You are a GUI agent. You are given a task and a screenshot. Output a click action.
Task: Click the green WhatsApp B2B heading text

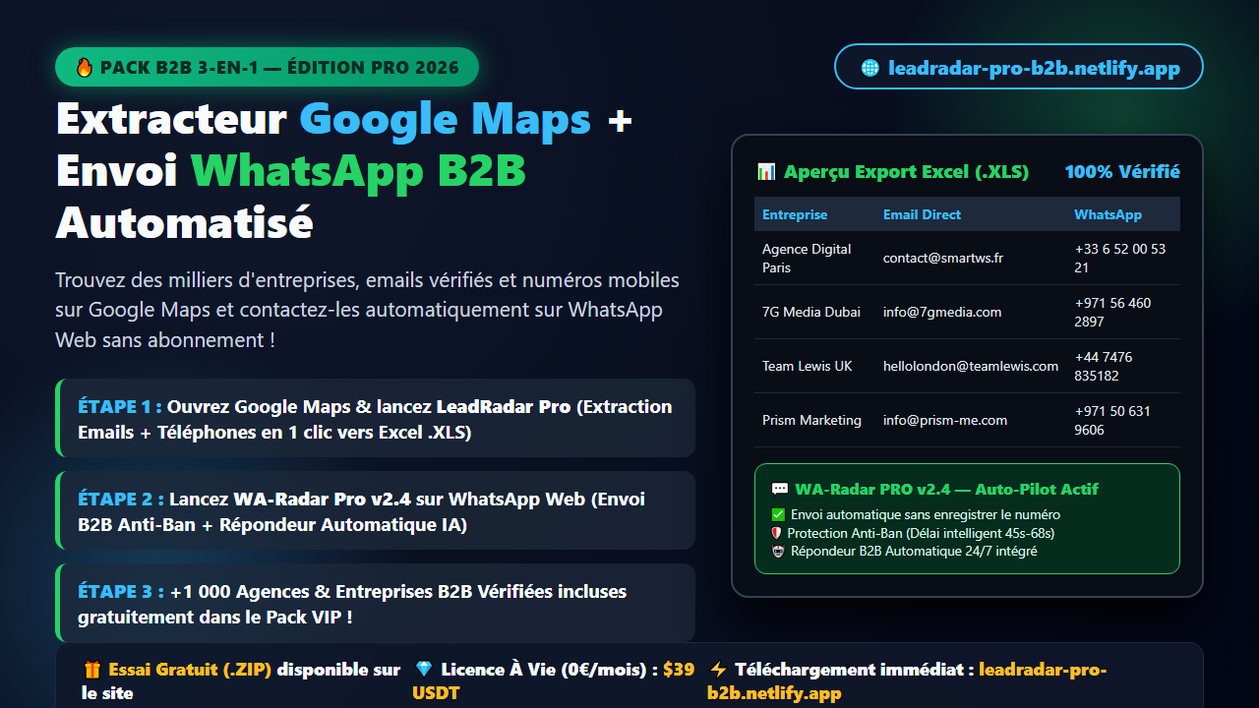click(x=358, y=171)
